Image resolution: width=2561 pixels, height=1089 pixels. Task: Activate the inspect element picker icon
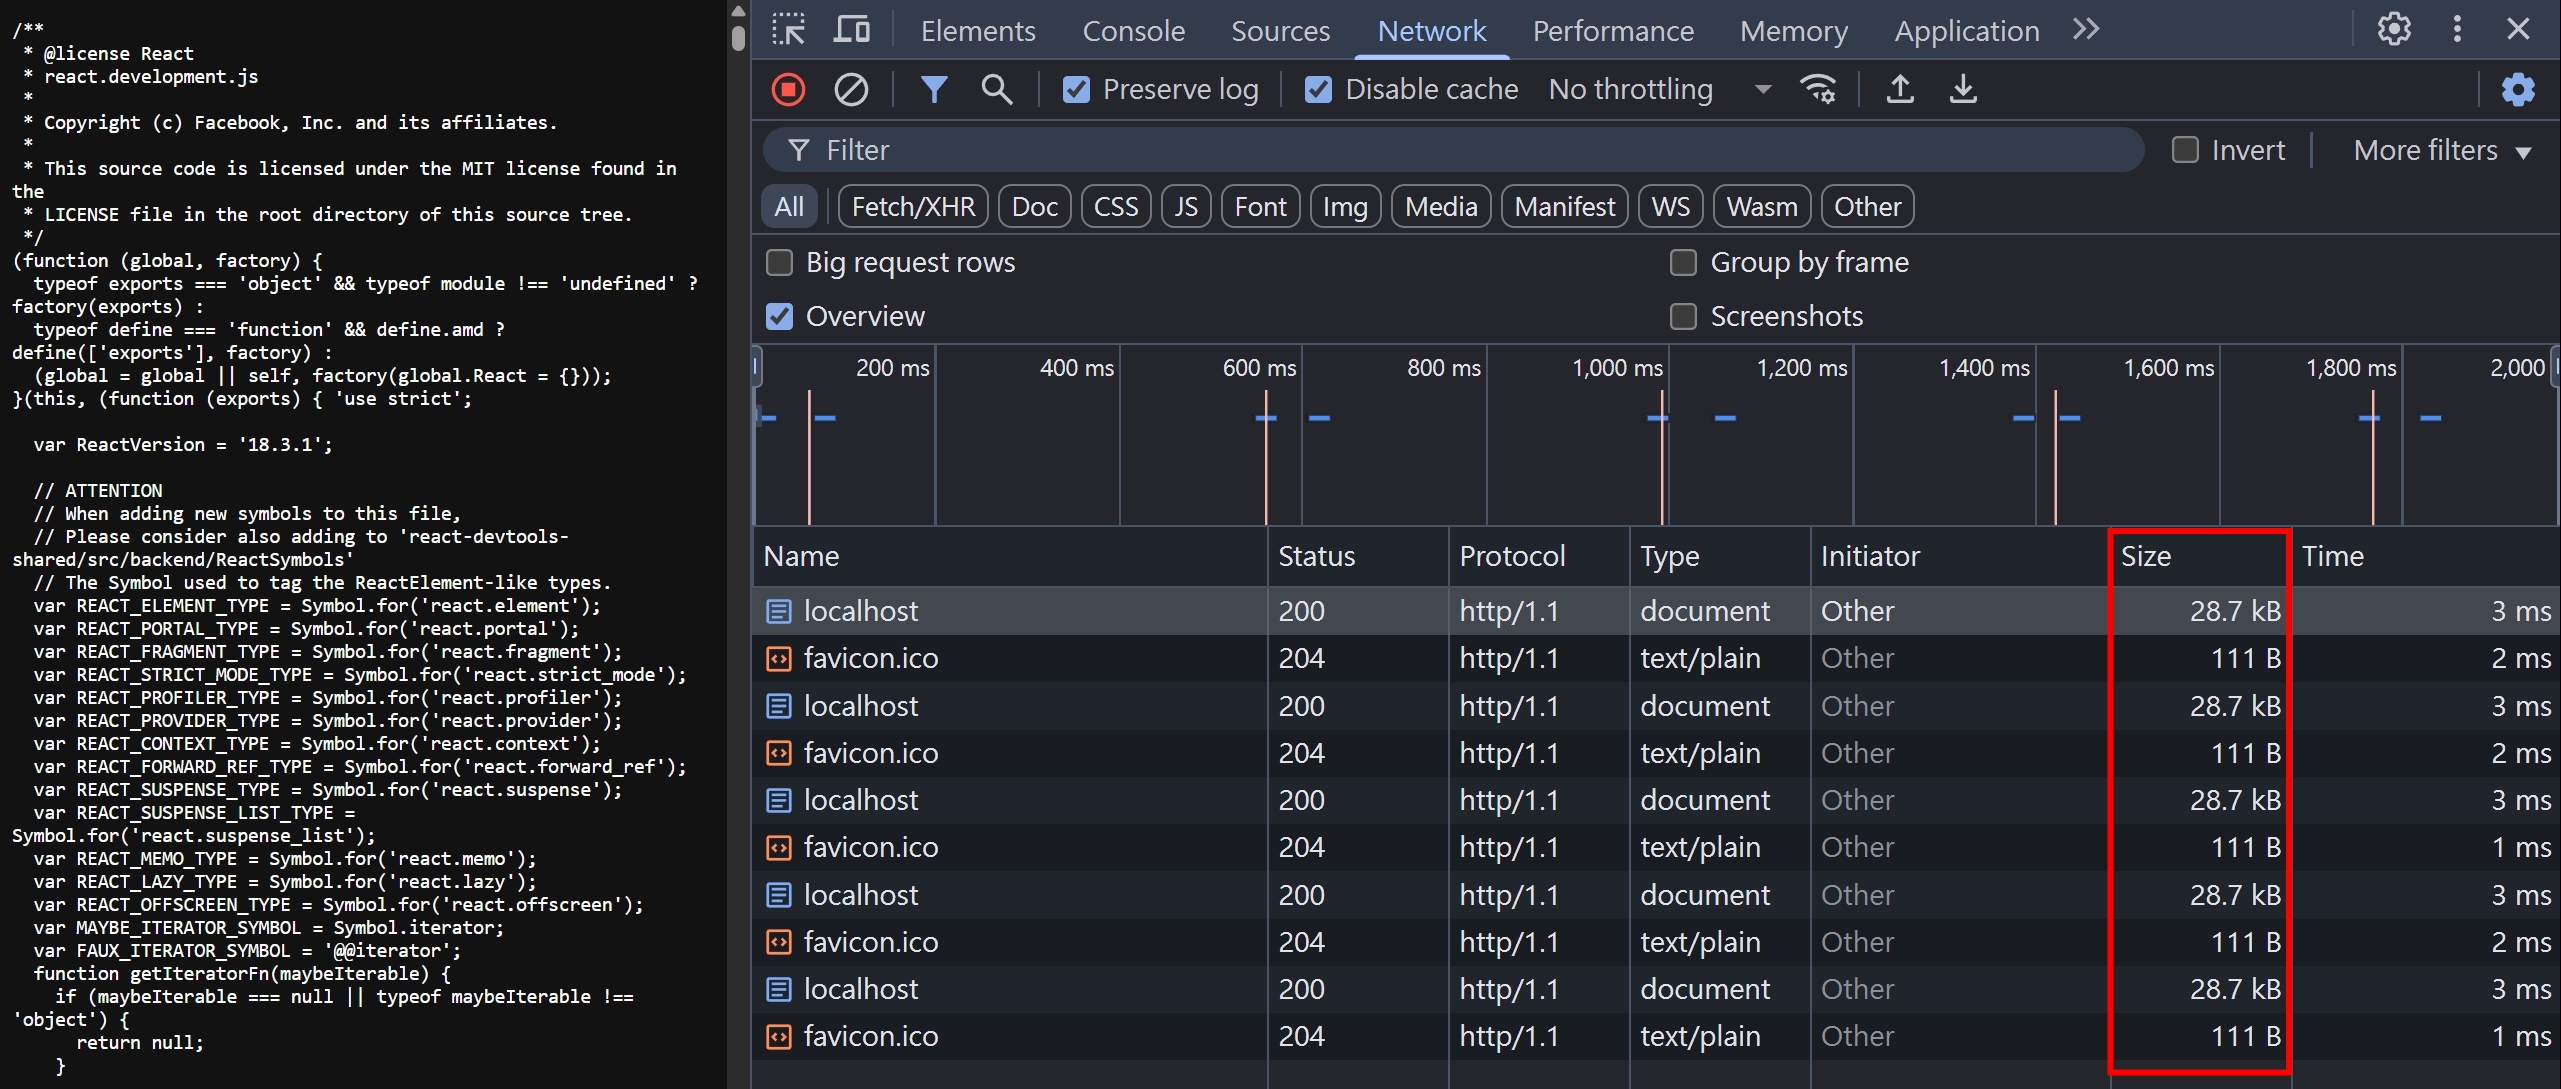pyautogui.click(x=788, y=30)
